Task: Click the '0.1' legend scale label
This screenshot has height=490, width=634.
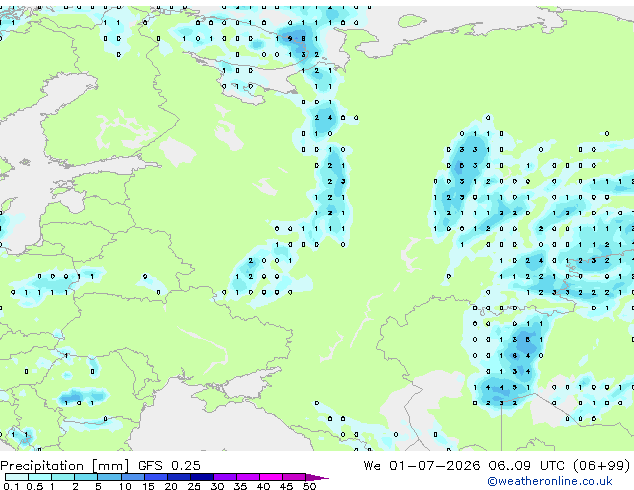Action: (11, 486)
